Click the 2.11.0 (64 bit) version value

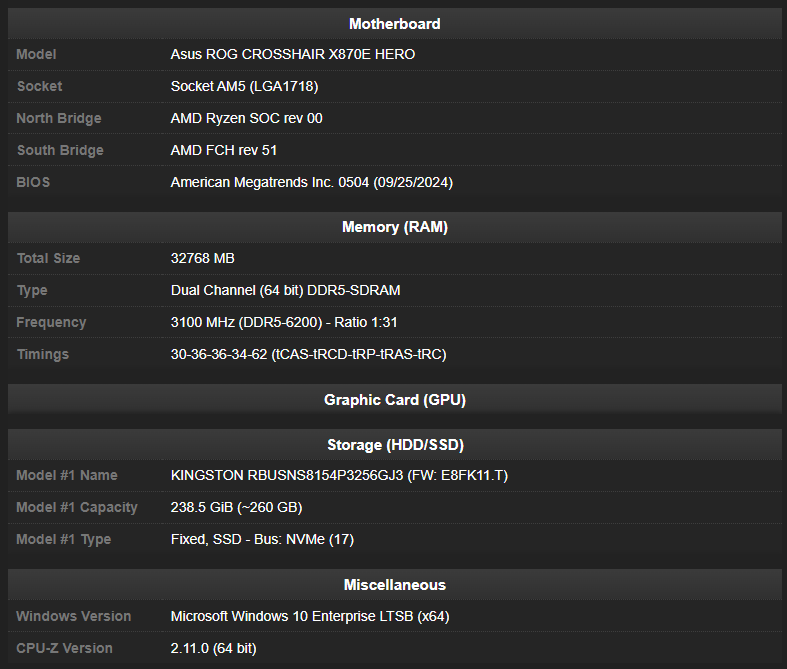click(x=213, y=648)
